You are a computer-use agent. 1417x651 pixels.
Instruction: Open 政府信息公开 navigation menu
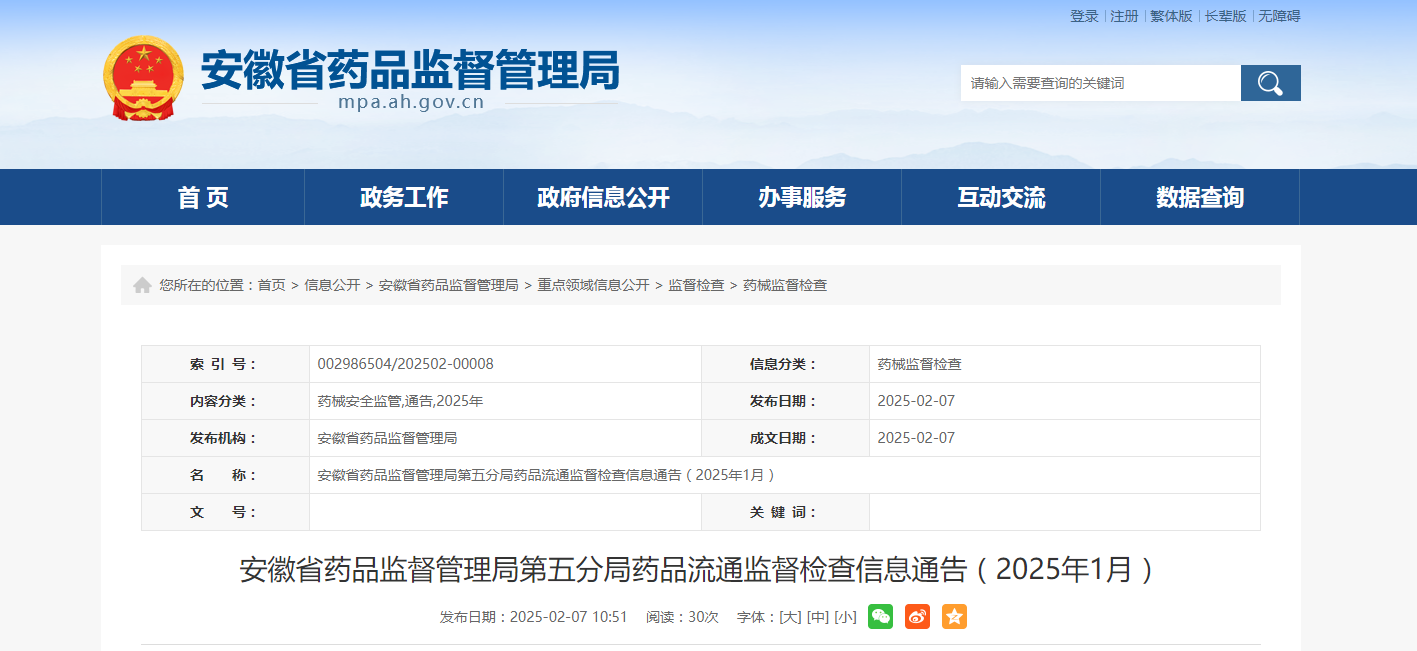coord(603,197)
